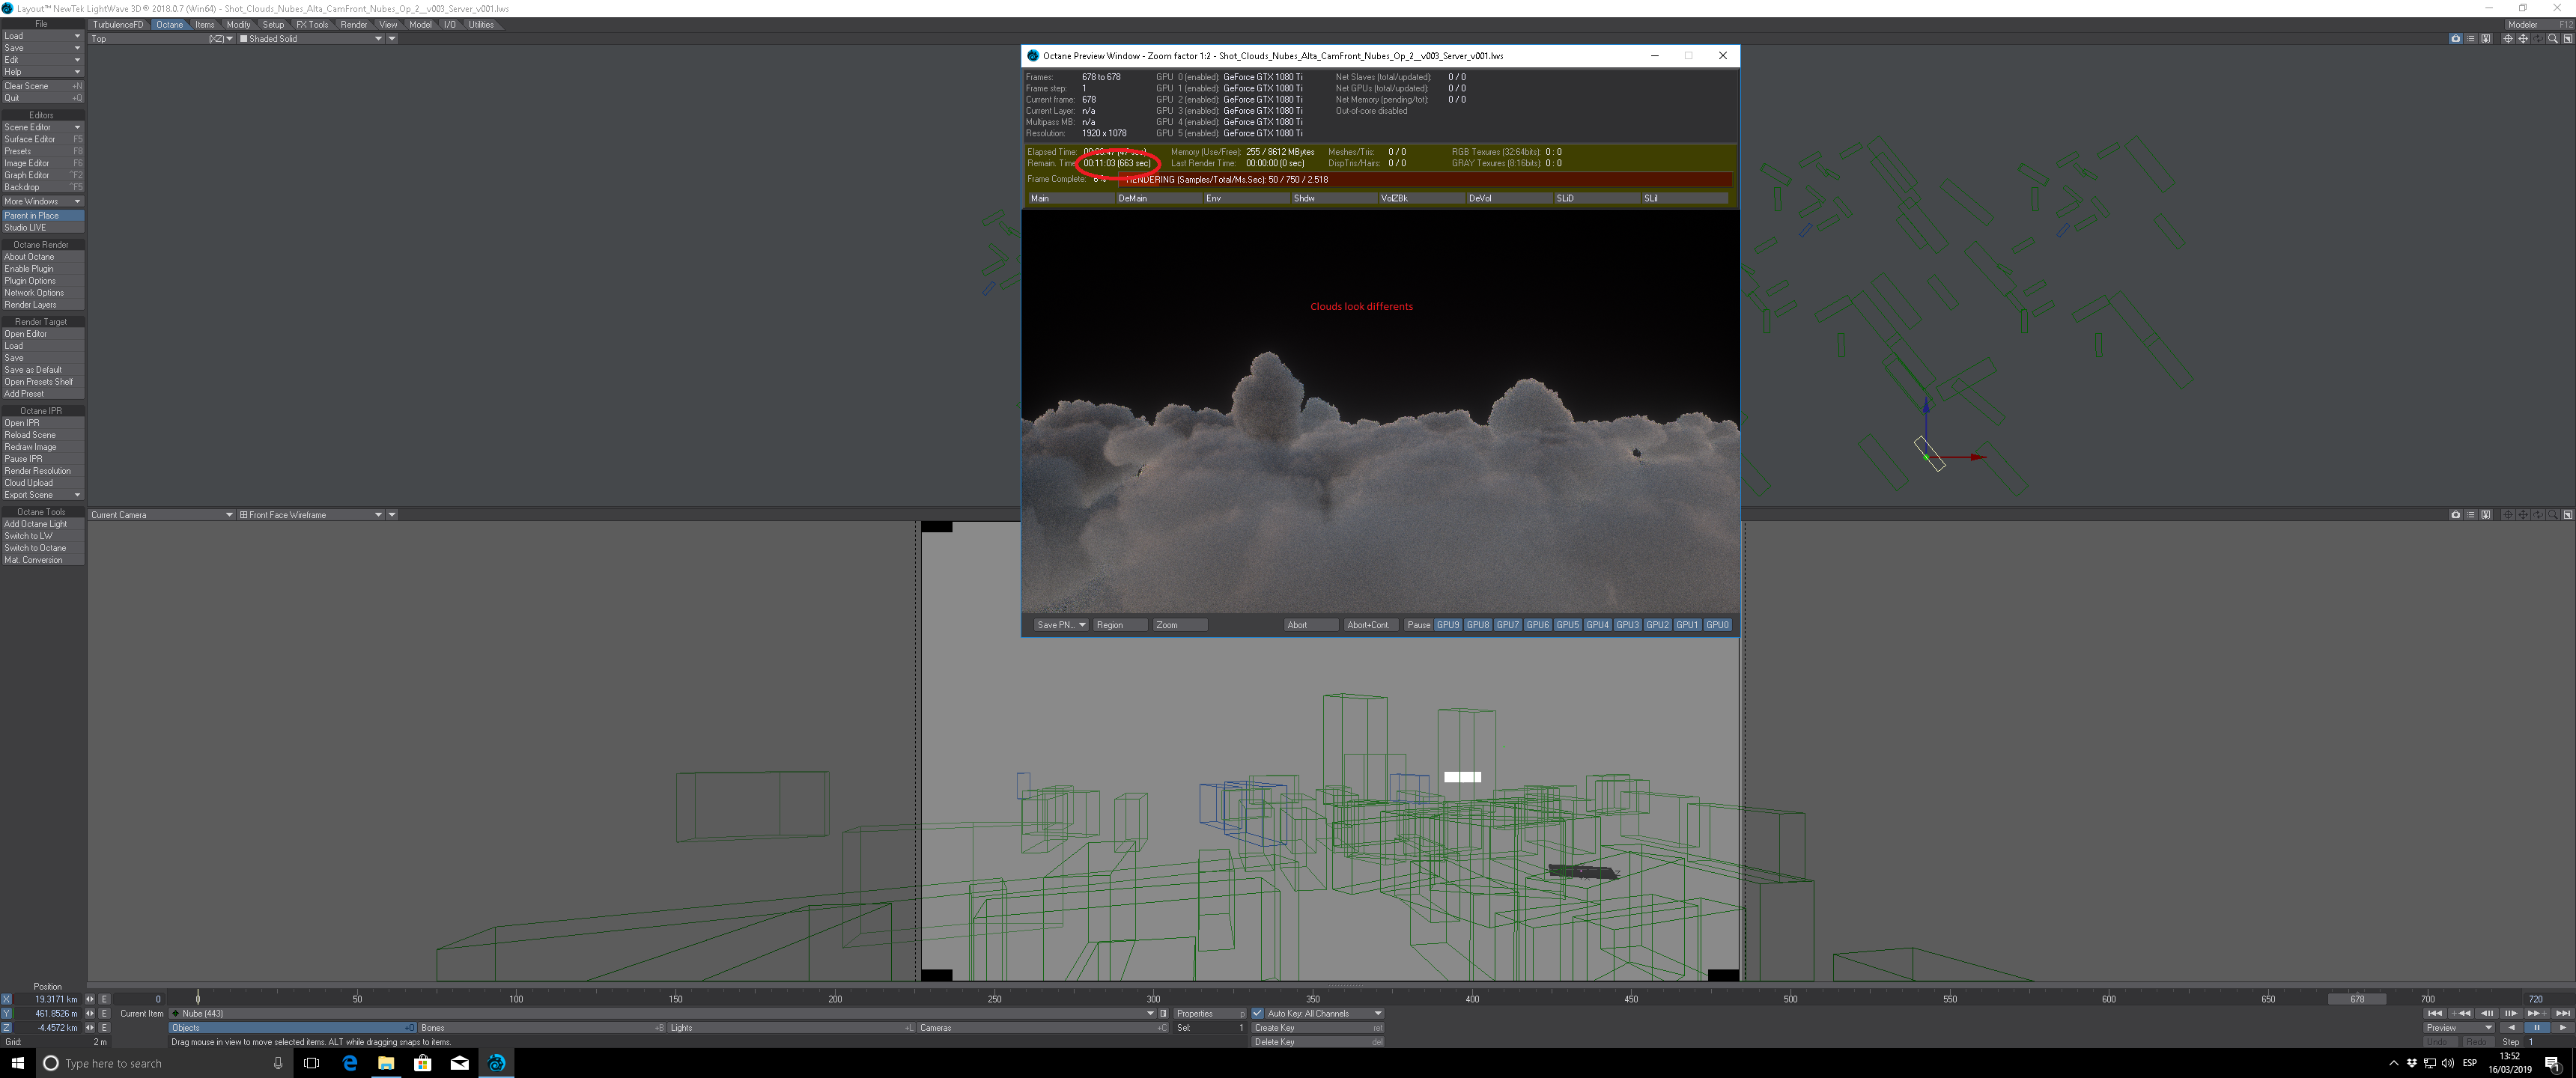Step forward one frame
Viewport: 2576px width, 1078px height.
(x=2511, y=1014)
